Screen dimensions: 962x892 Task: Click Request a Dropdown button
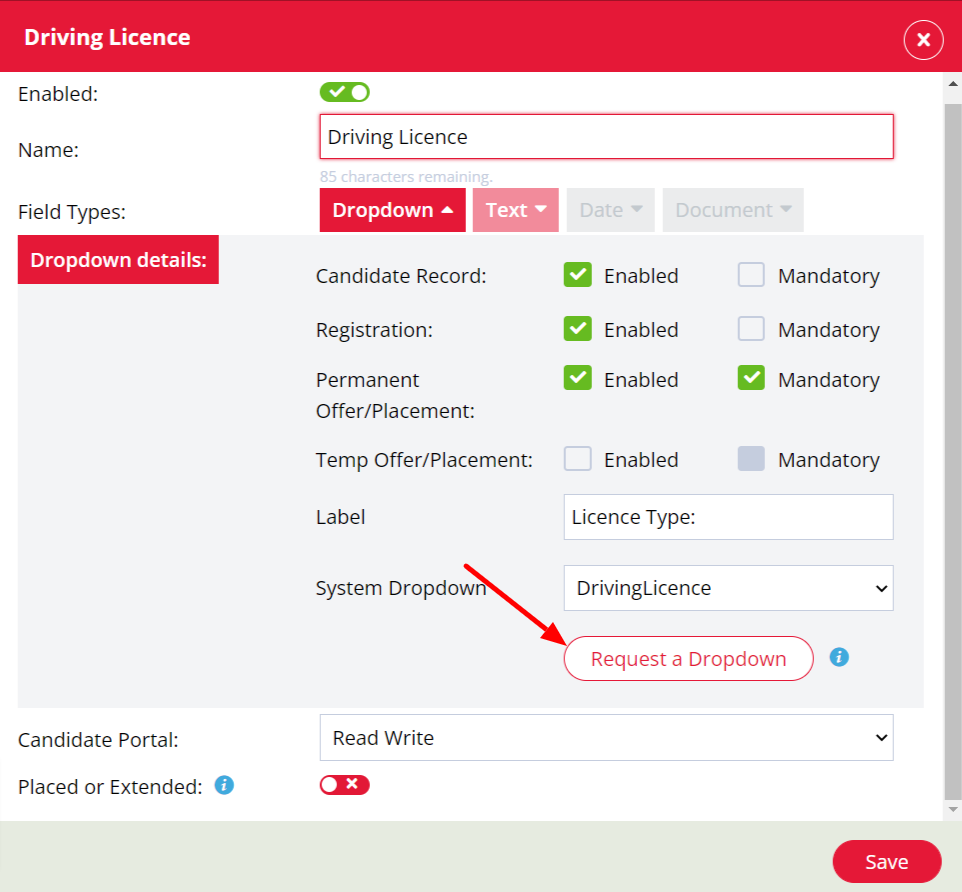tap(688, 658)
